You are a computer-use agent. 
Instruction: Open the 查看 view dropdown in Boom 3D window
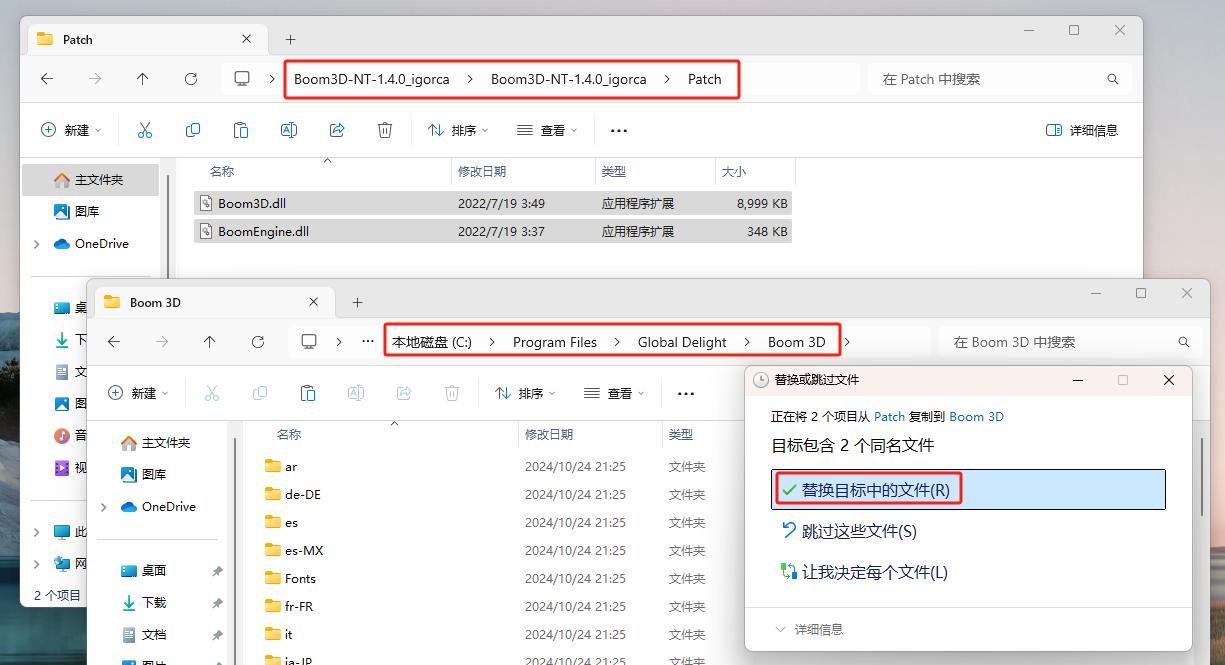coord(613,393)
